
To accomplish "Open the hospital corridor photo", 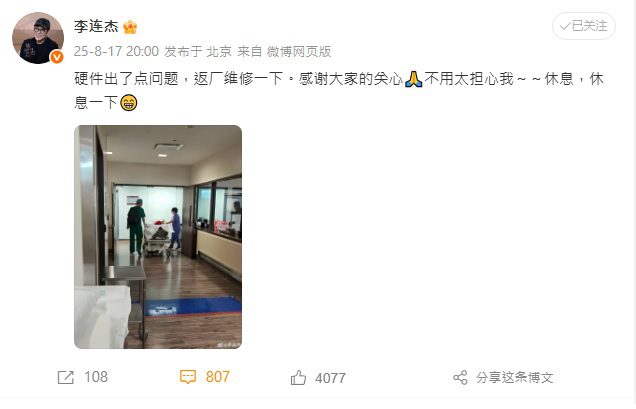I will click(x=158, y=237).
